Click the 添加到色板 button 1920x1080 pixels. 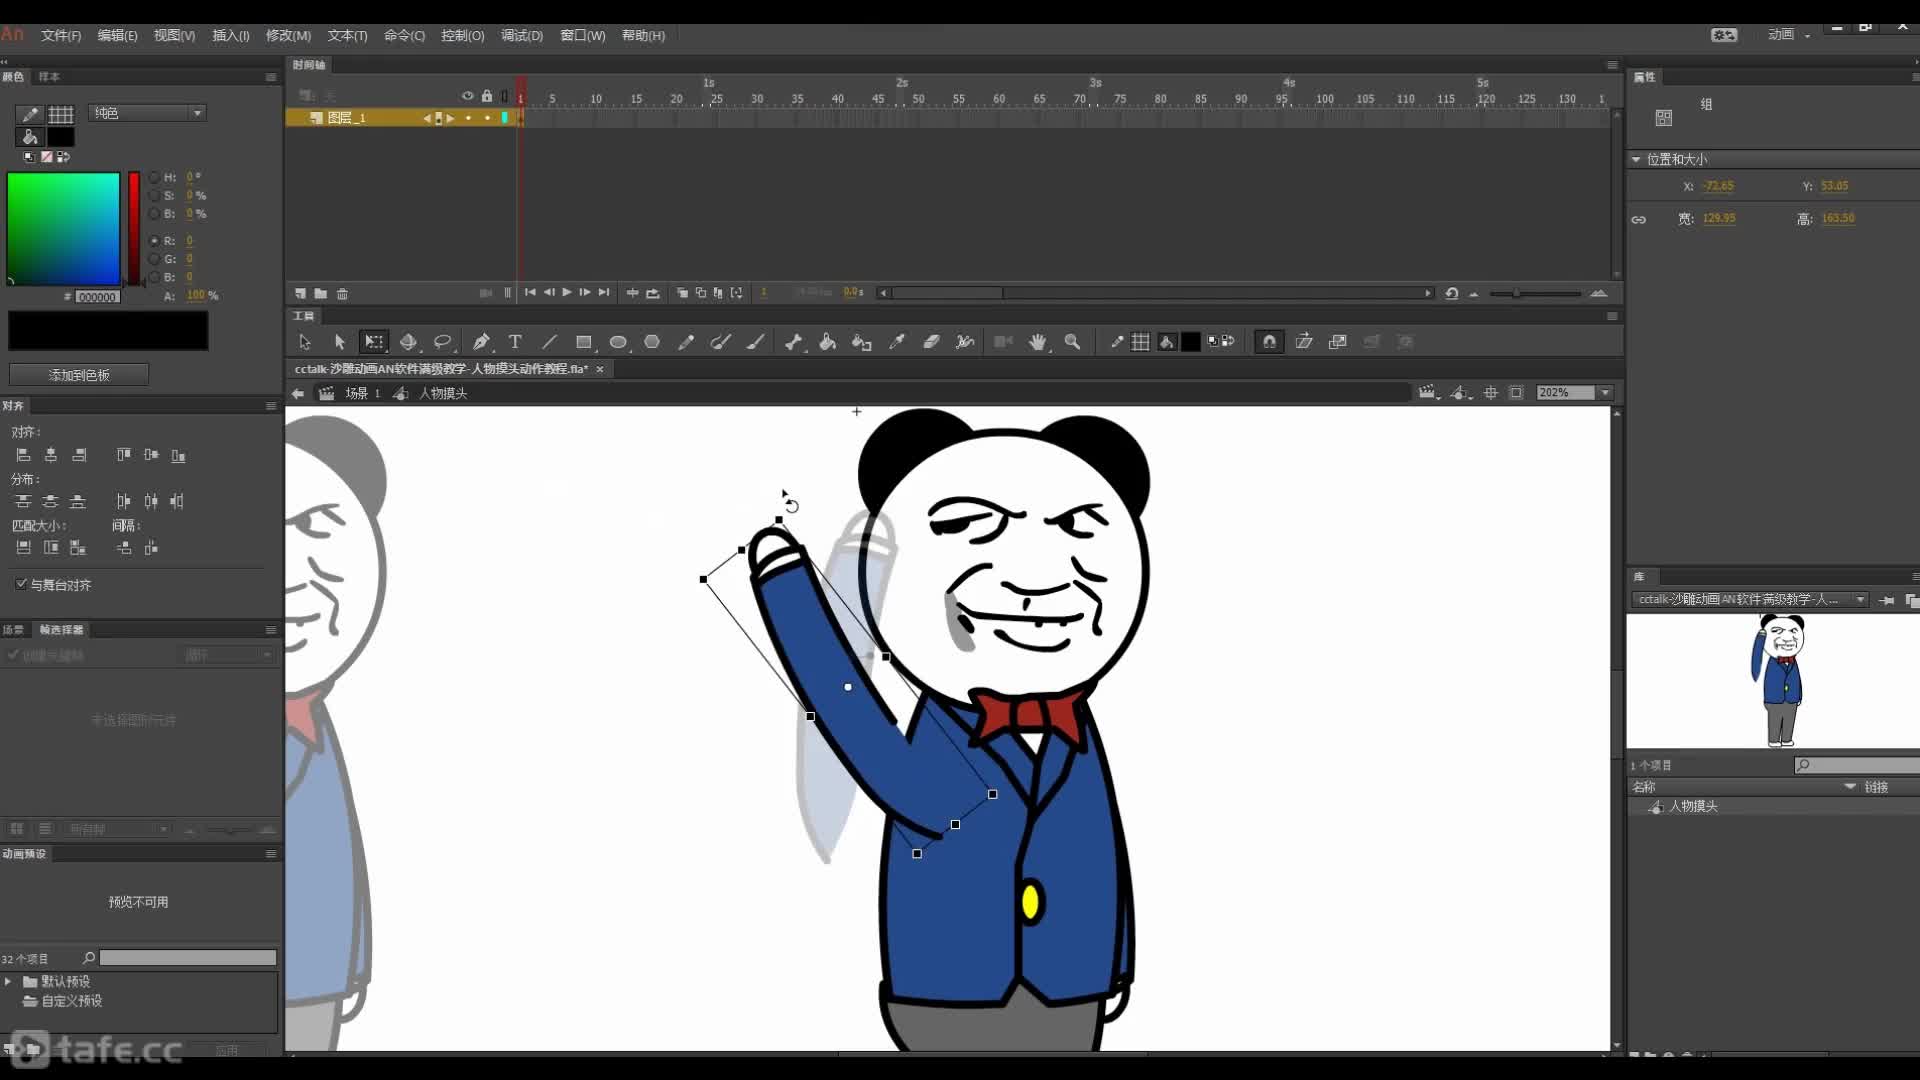coord(79,375)
